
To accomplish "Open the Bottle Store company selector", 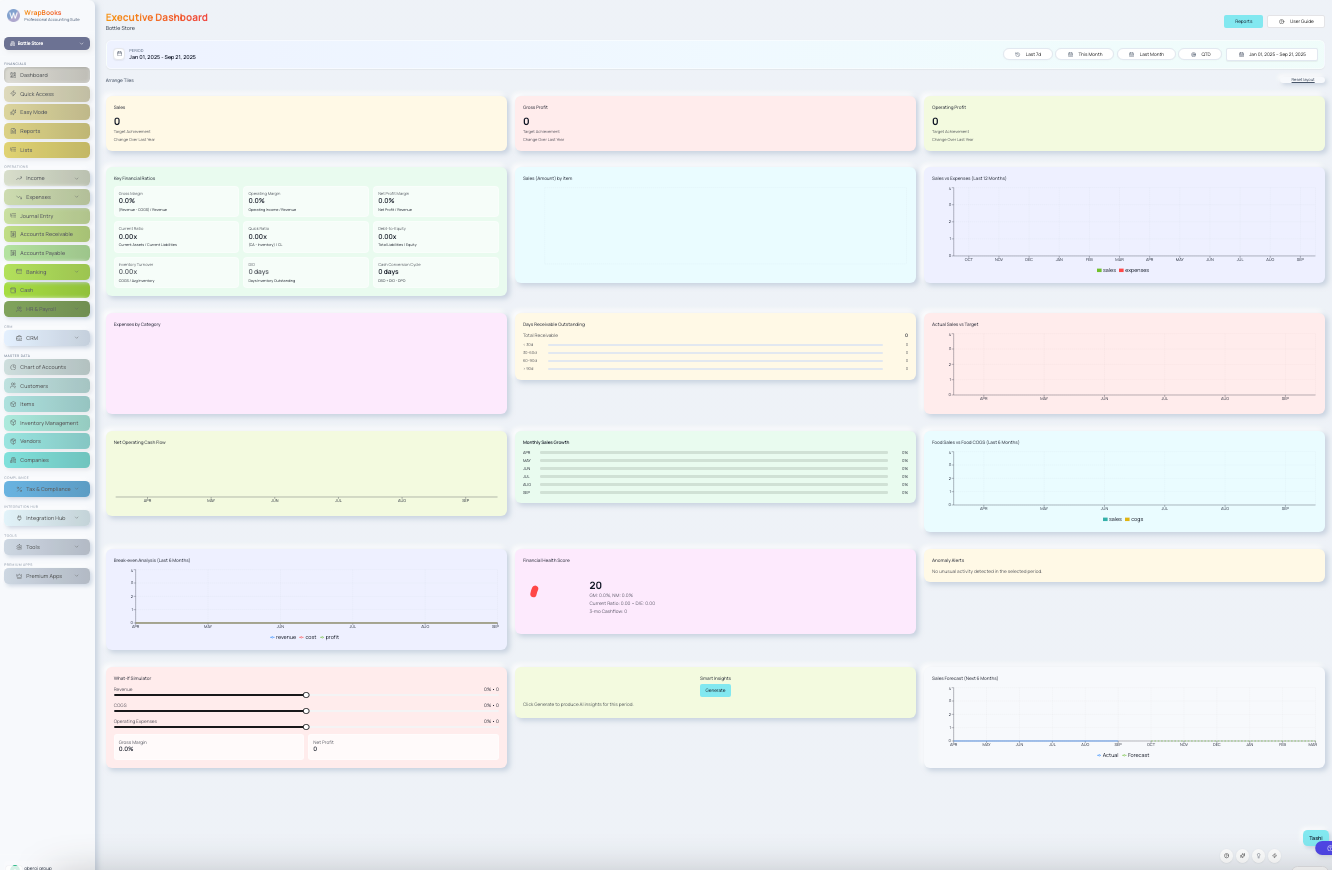I will pyautogui.click(x=47, y=44).
